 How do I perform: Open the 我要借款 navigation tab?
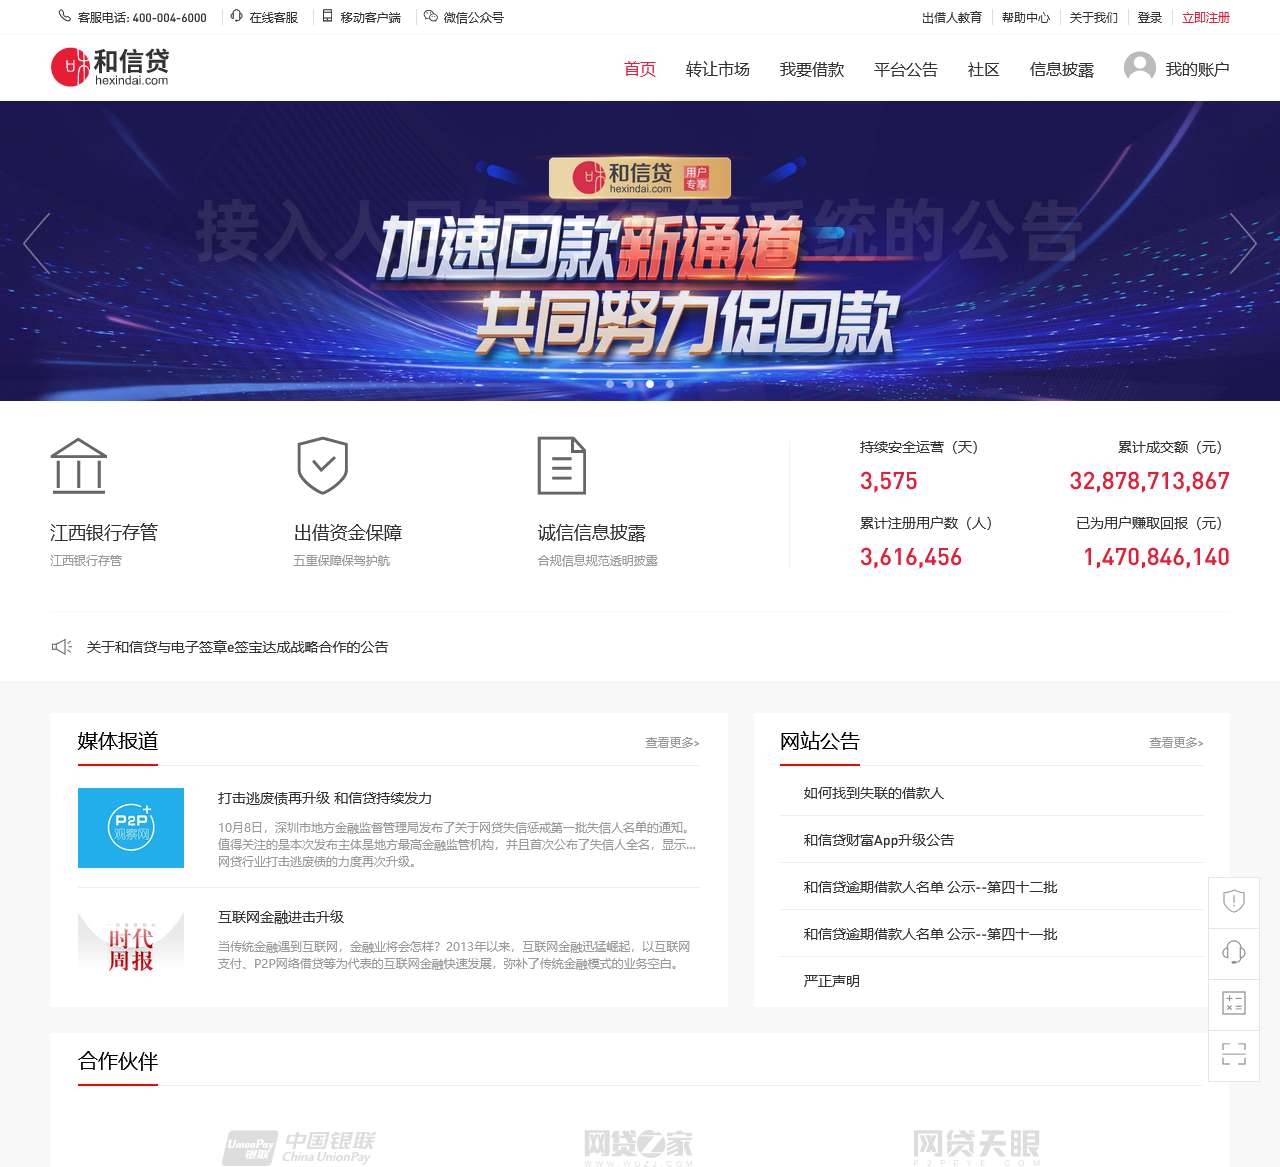pos(812,69)
